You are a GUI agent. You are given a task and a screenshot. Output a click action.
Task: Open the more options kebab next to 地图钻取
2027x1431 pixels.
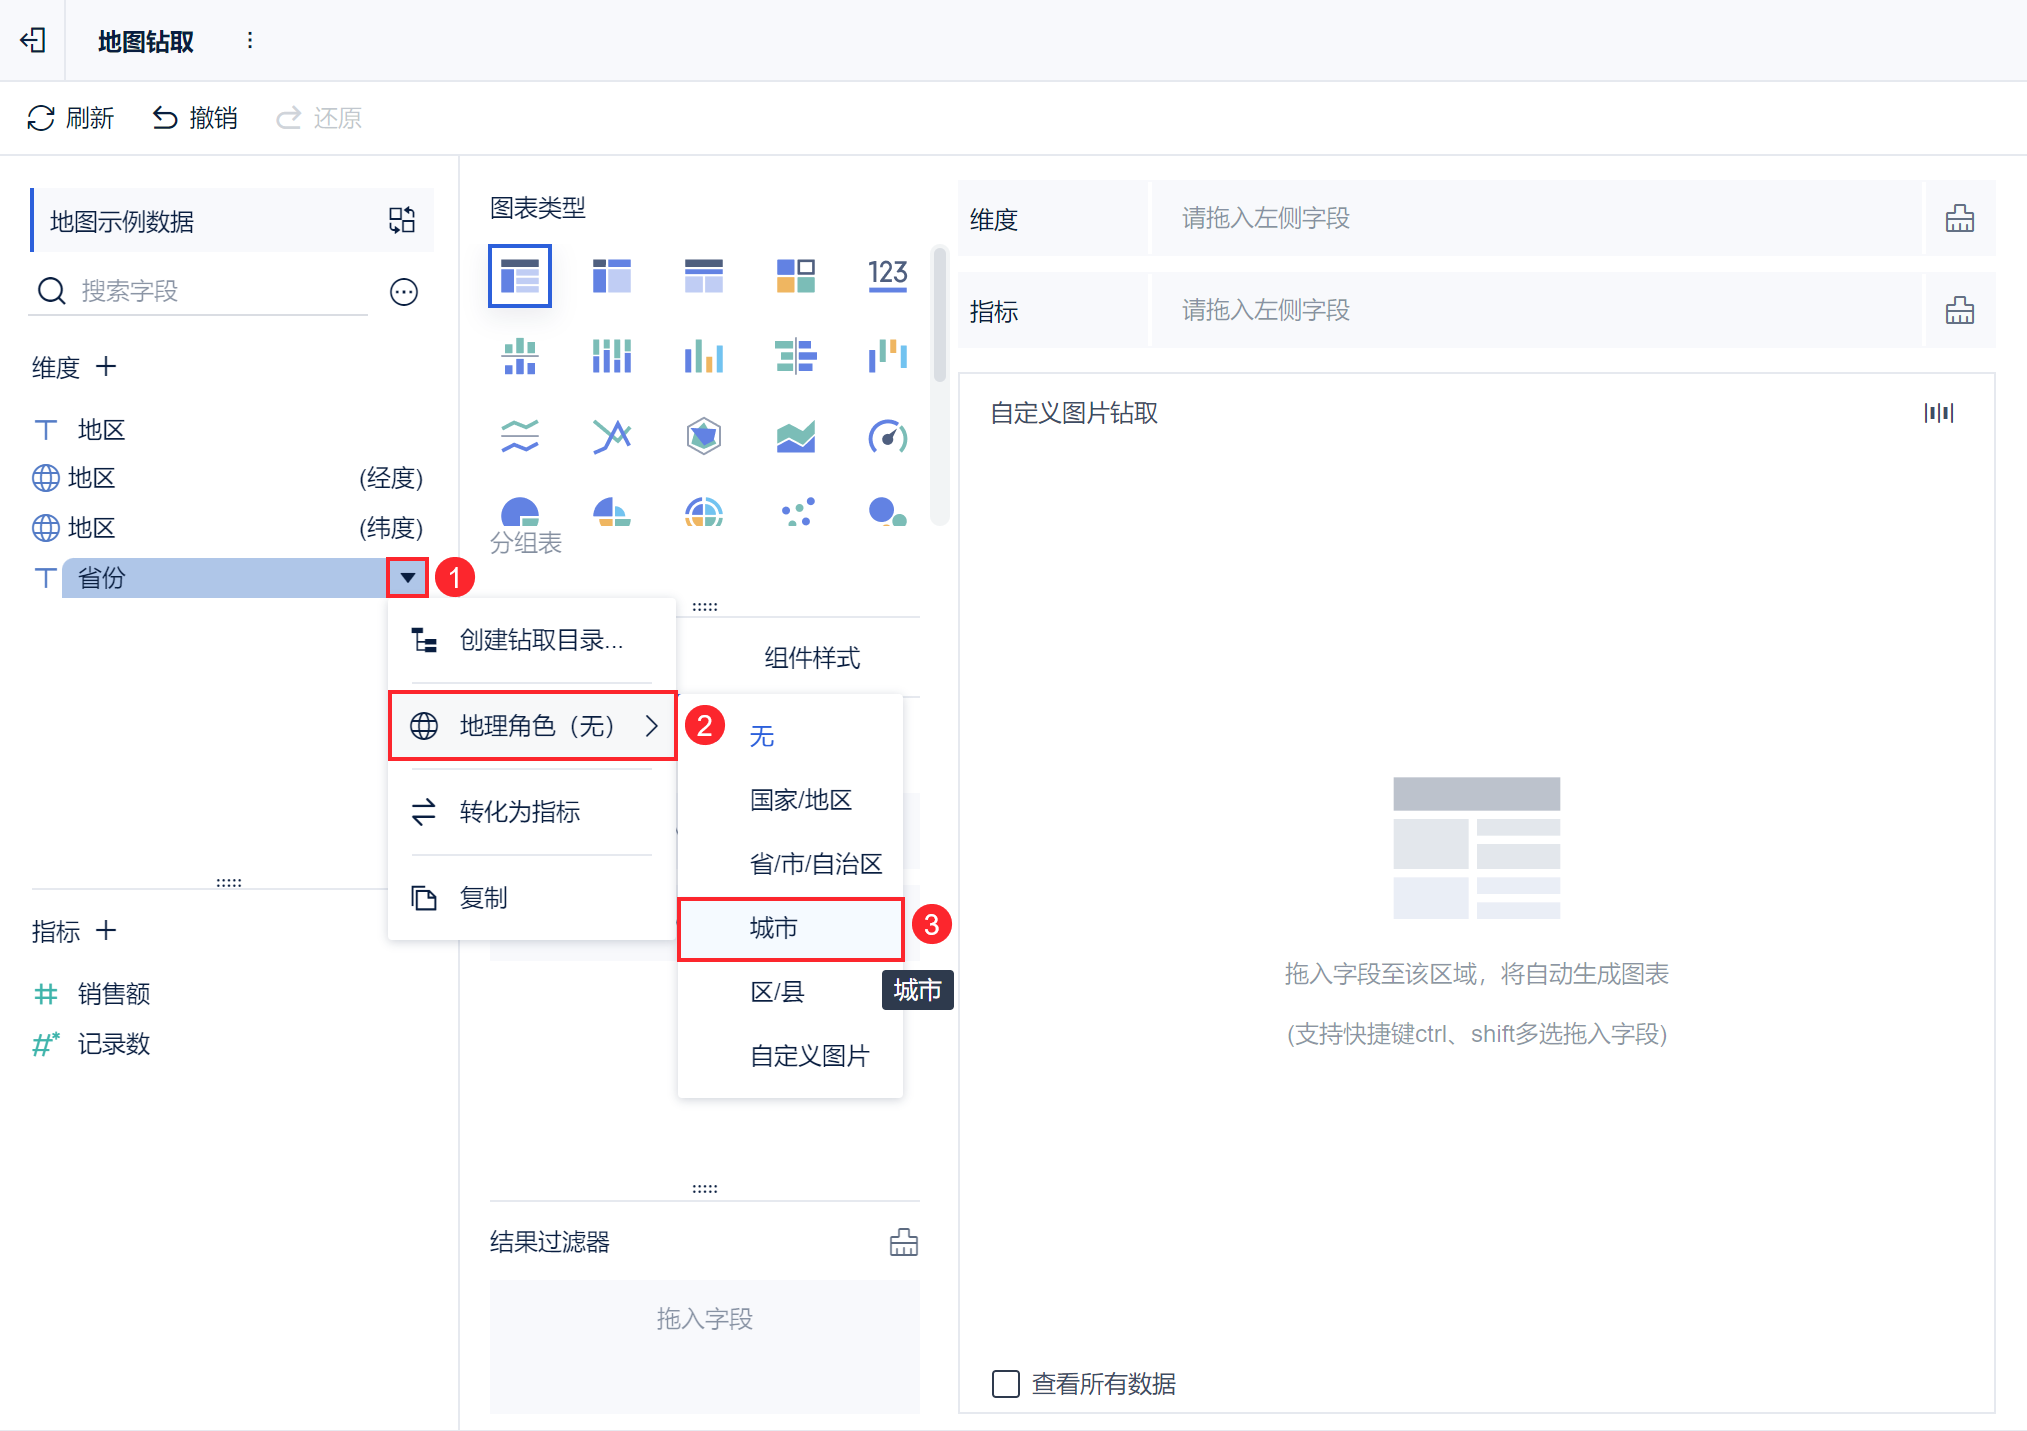[x=250, y=40]
